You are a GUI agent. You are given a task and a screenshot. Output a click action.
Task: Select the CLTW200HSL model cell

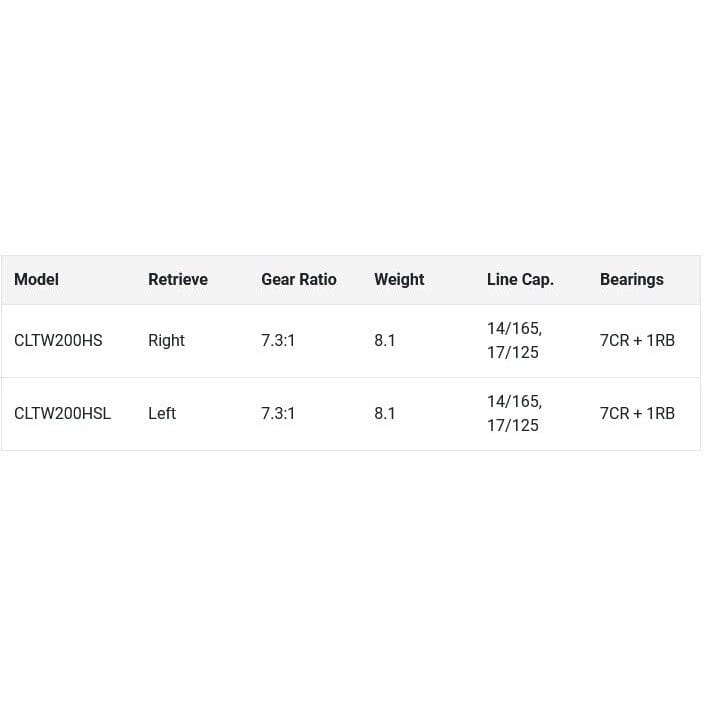pyautogui.click(x=62, y=414)
